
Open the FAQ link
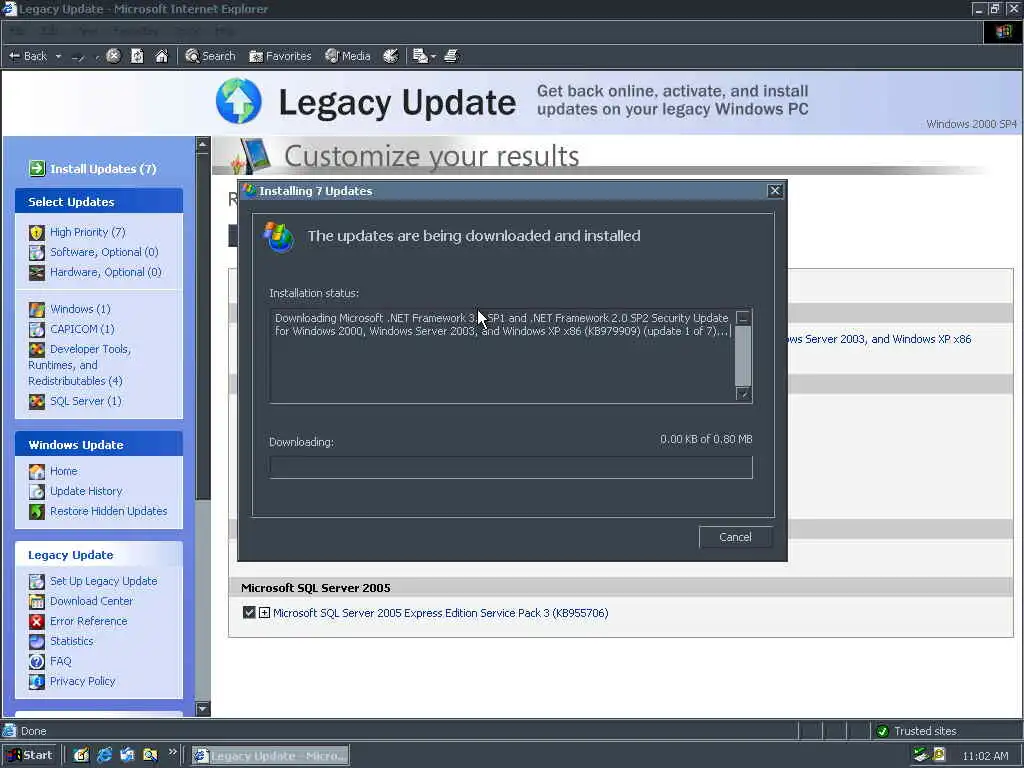[60, 661]
